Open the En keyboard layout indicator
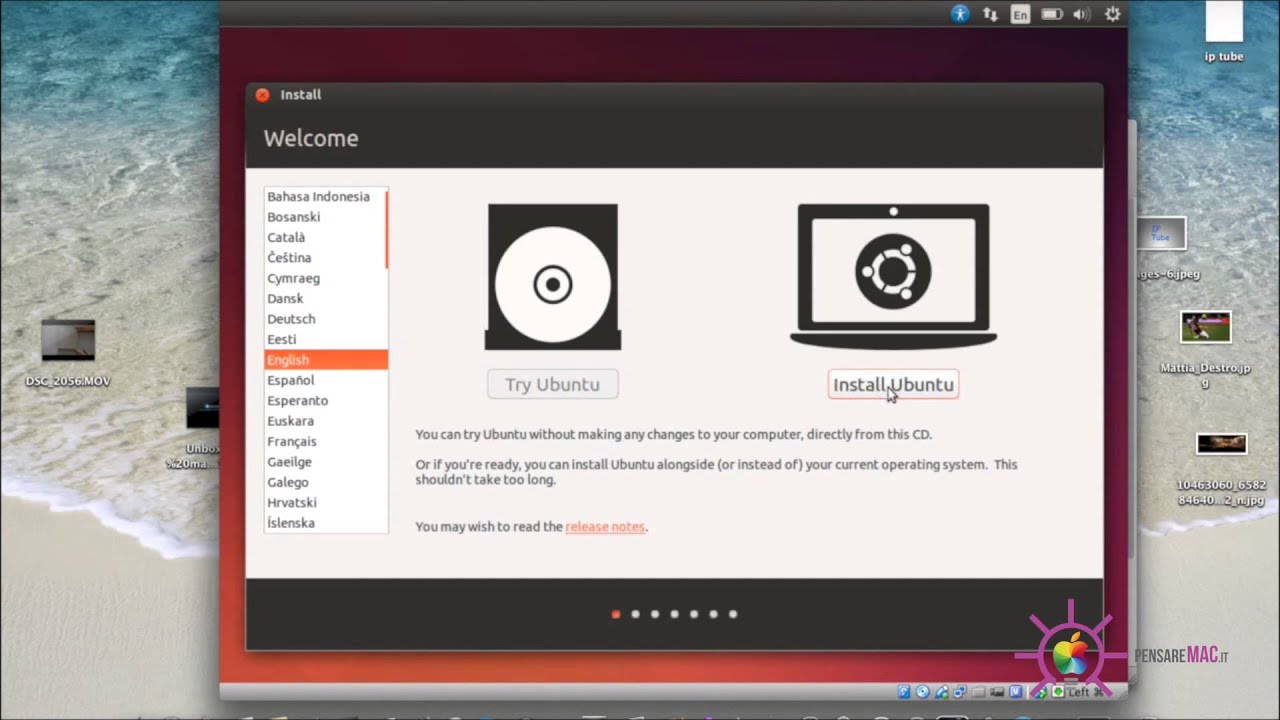This screenshot has height=720, width=1280. click(x=1020, y=14)
